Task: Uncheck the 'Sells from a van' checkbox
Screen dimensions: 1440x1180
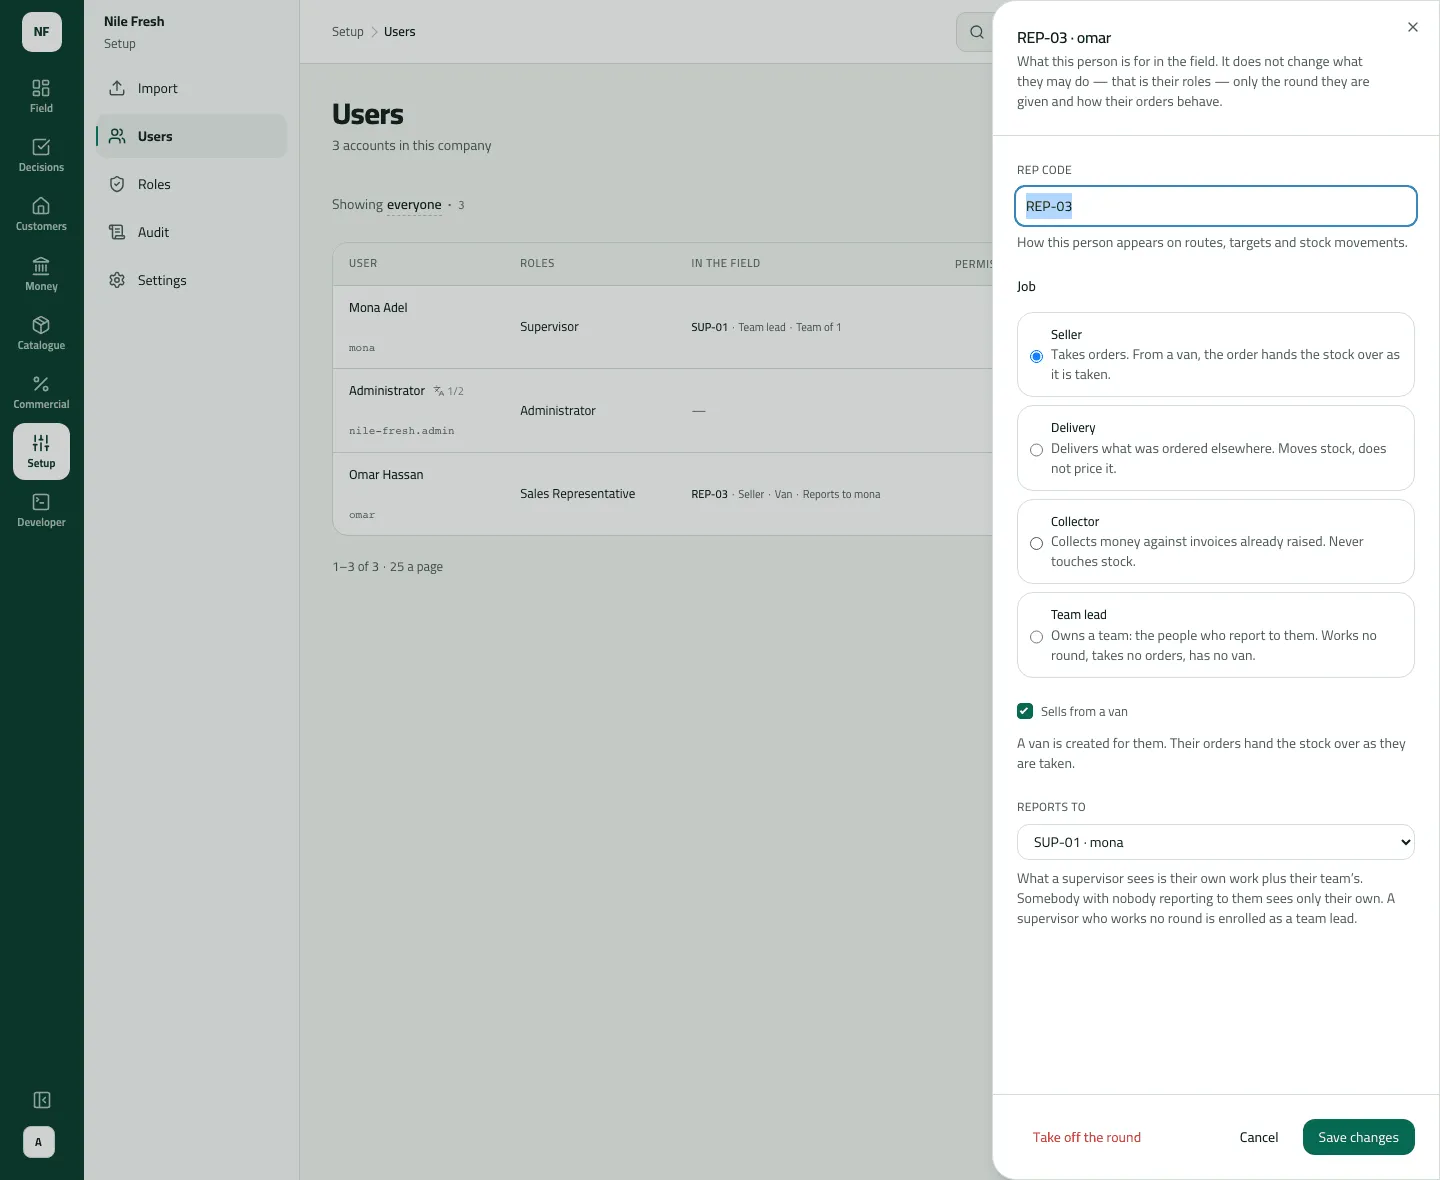Action: coord(1025,711)
